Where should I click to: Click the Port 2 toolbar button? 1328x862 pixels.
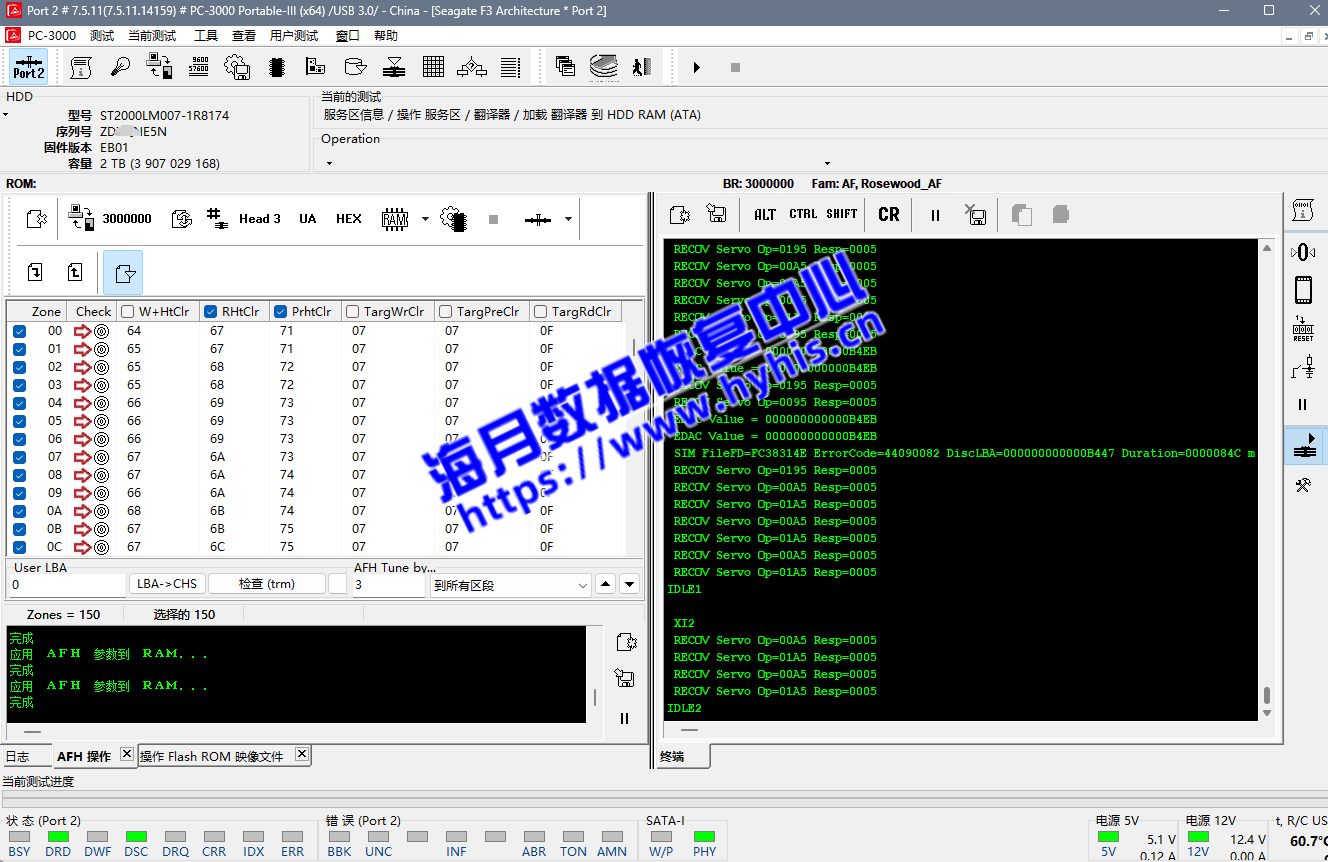[28, 67]
